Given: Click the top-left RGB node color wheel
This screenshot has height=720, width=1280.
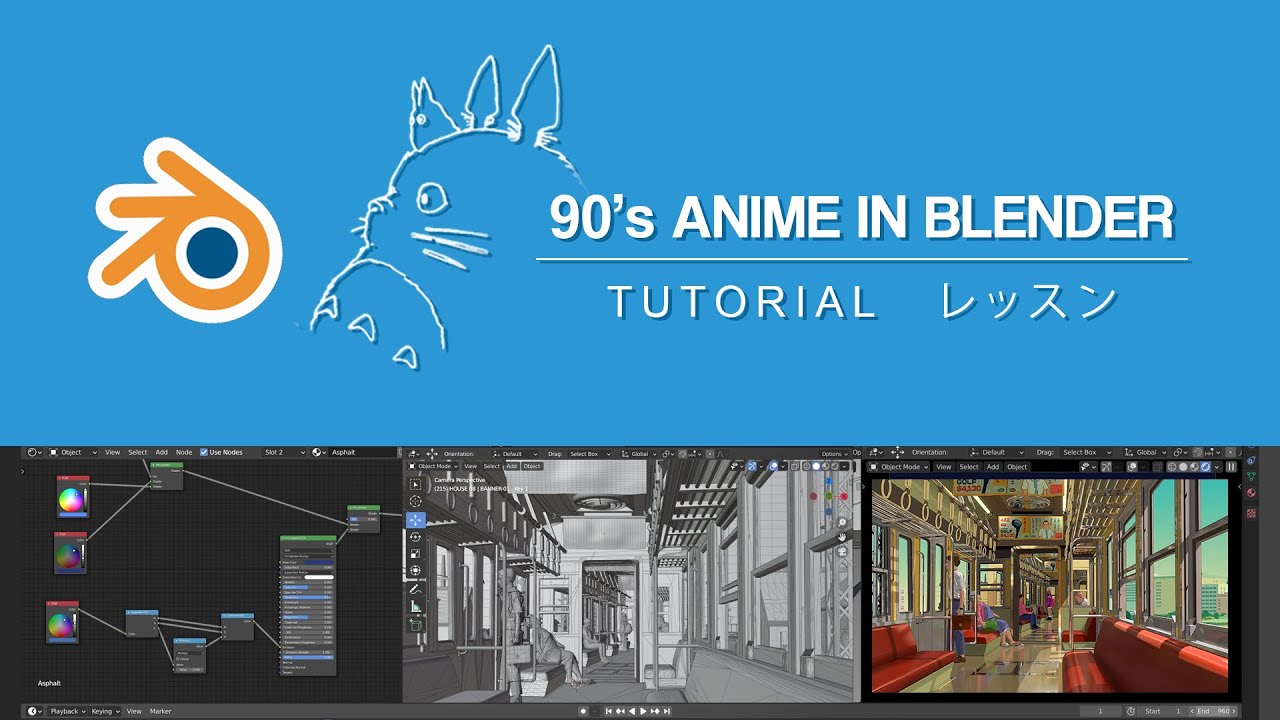Looking at the screenshot, I should tap(72, 499).
